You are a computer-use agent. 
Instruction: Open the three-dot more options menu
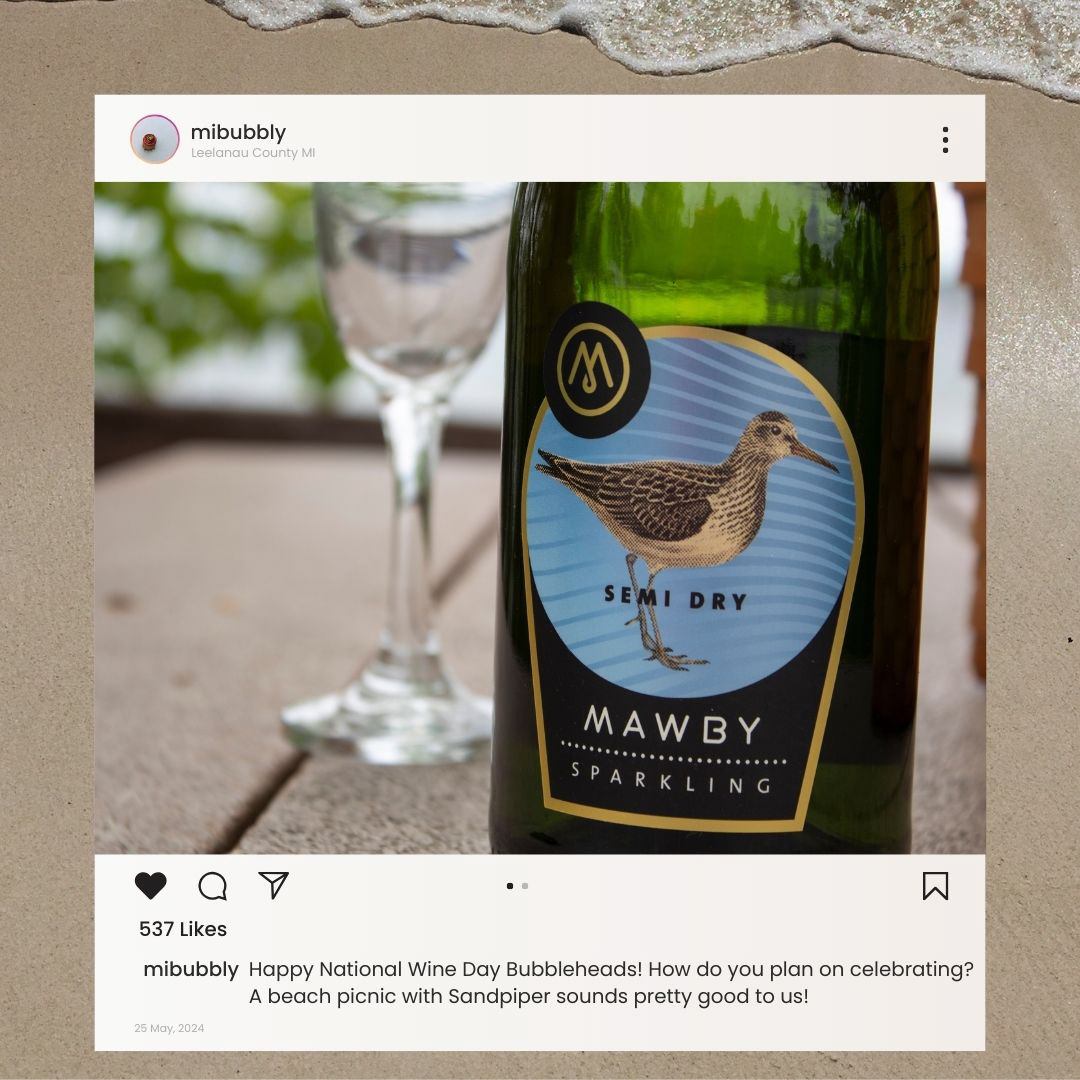[x=945, y=140]
